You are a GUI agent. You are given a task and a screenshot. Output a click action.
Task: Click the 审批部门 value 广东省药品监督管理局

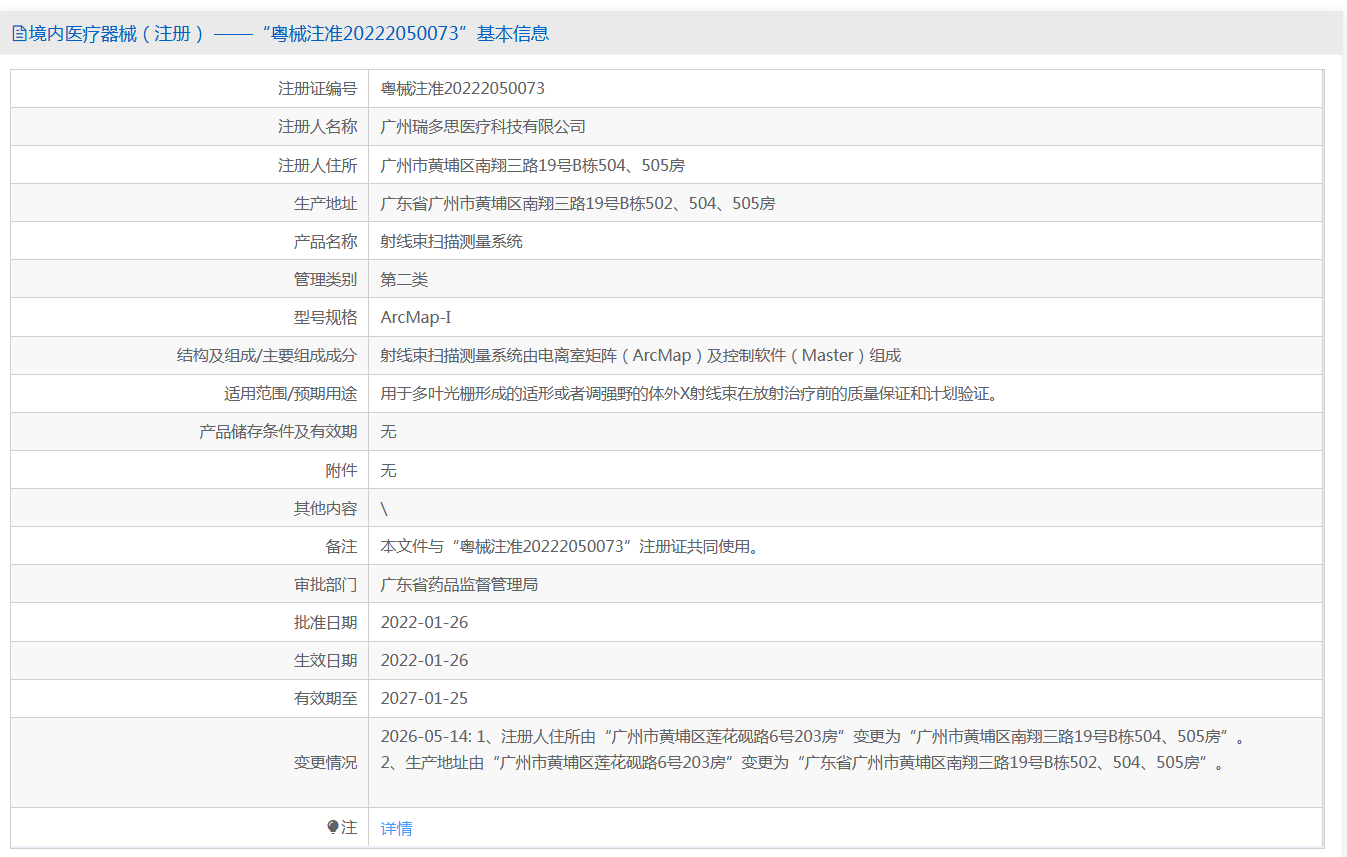pos(459,584)
